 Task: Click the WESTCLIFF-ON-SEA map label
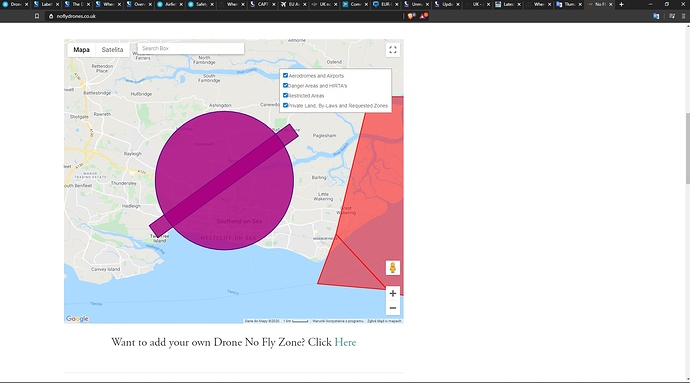pos(228,238)
